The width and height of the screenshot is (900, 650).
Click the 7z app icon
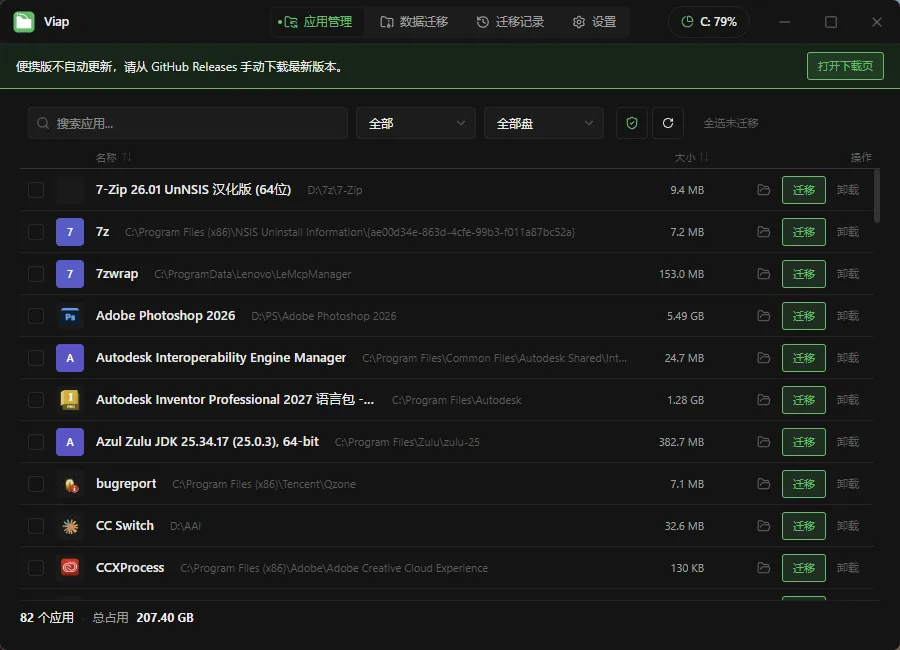[x=70, y=232]
